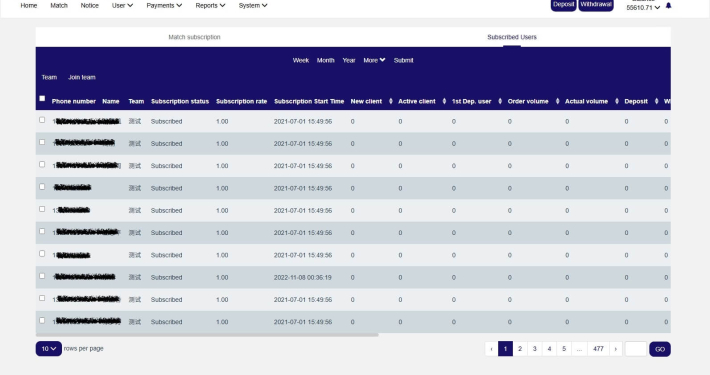Select current page 1 button
This screenshot has width=710, height=375.
click(505, 349)
